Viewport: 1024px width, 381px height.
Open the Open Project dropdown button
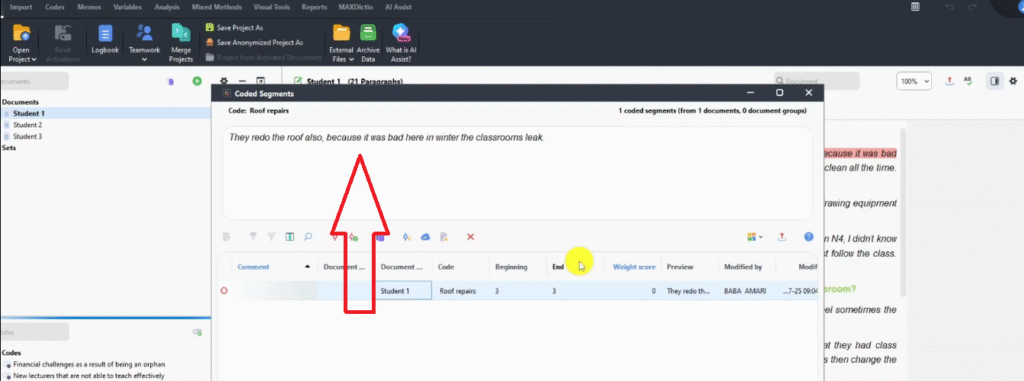(22, 43)
